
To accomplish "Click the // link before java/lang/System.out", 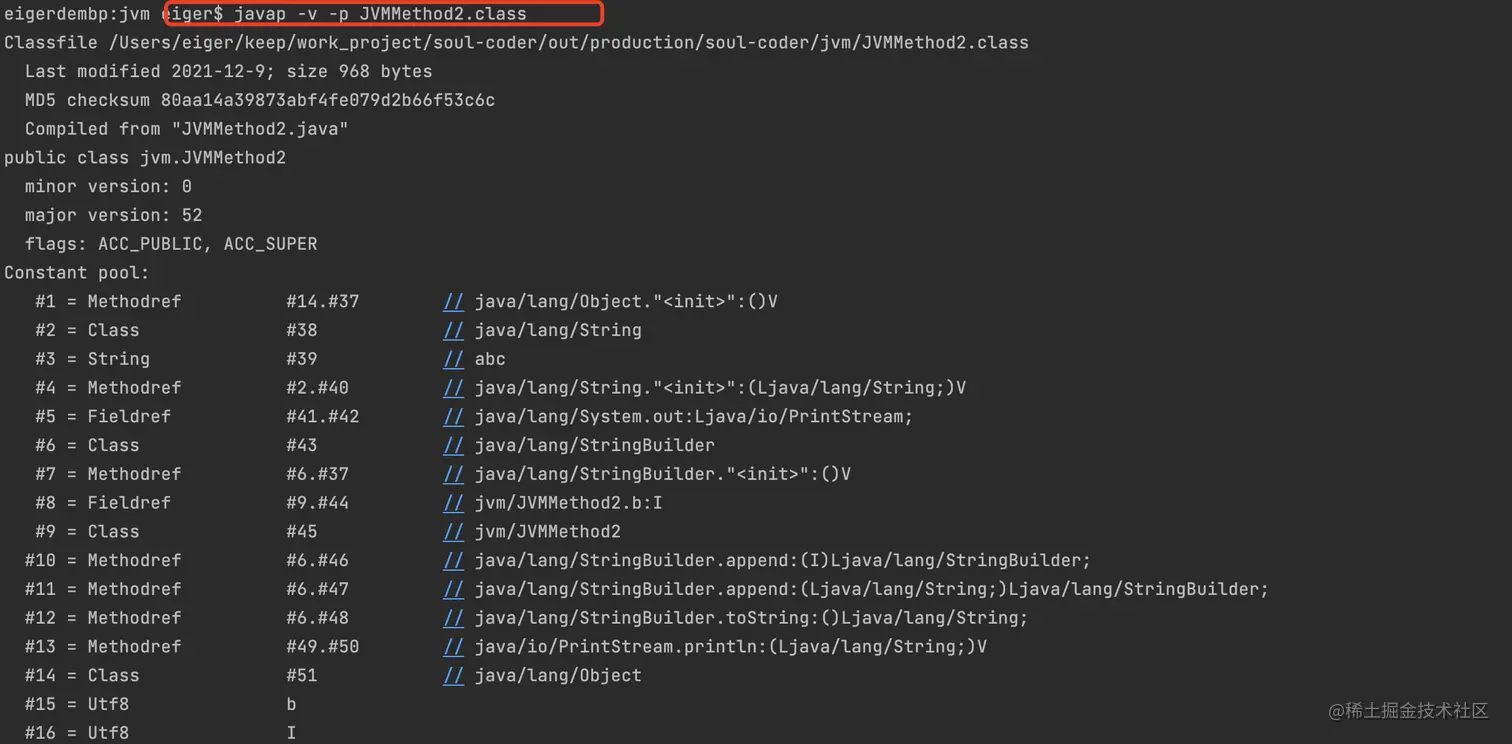I will (454, 416).
